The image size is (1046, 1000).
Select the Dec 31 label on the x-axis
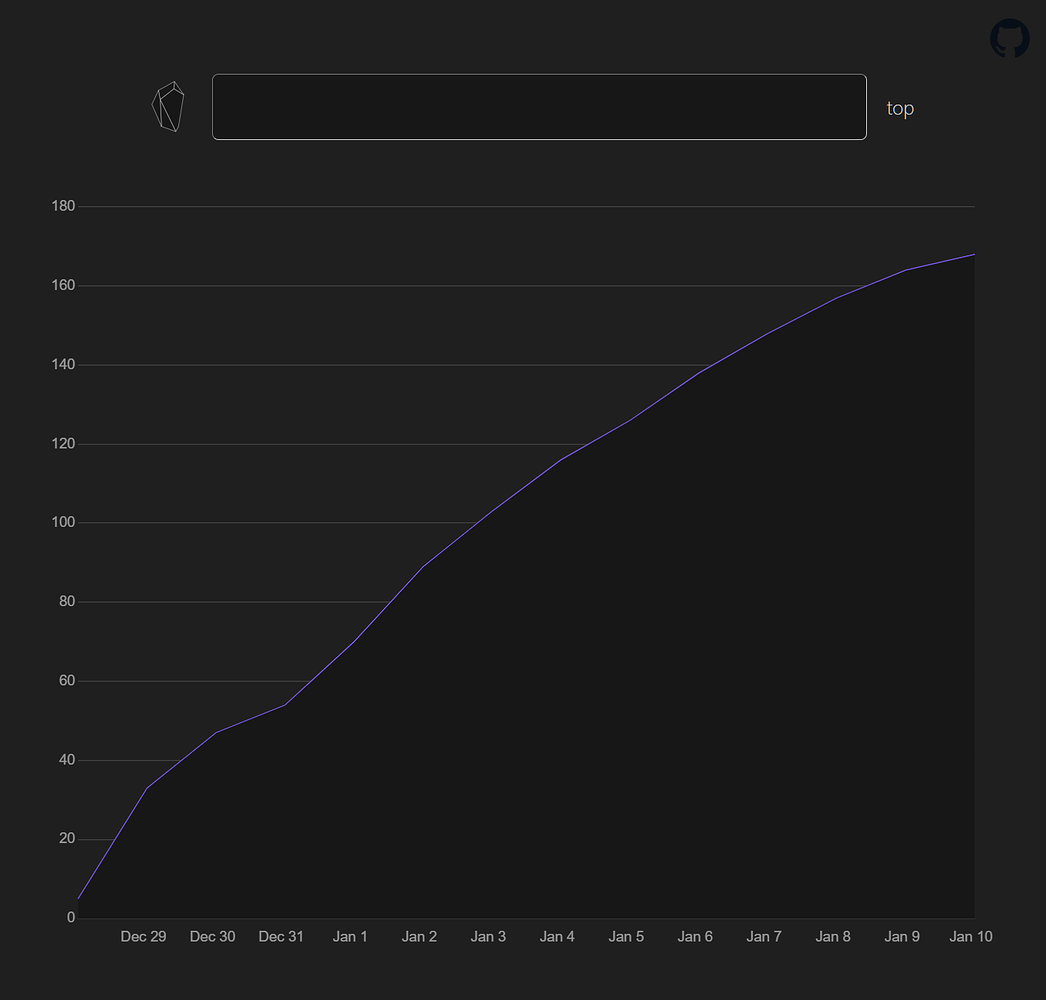point(281,936)
